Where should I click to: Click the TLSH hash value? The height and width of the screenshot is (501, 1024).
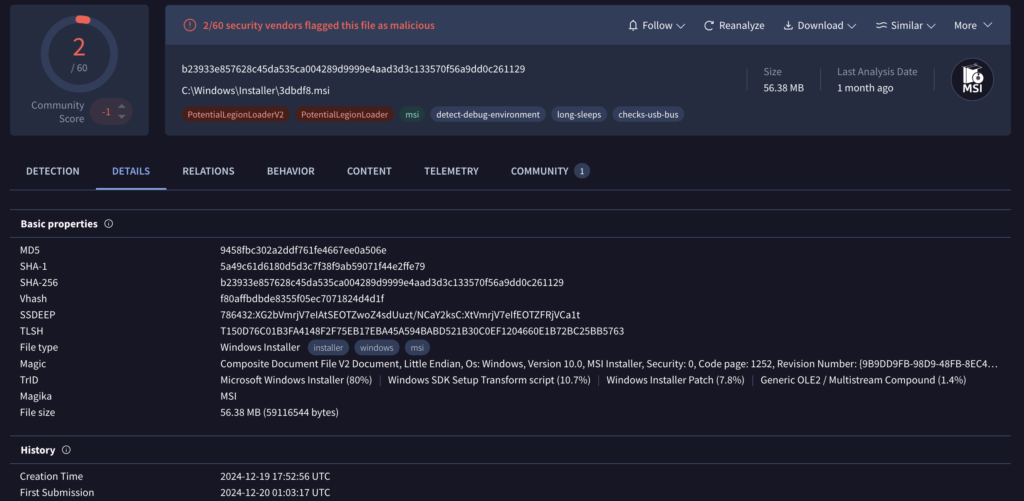click(422, 331)
